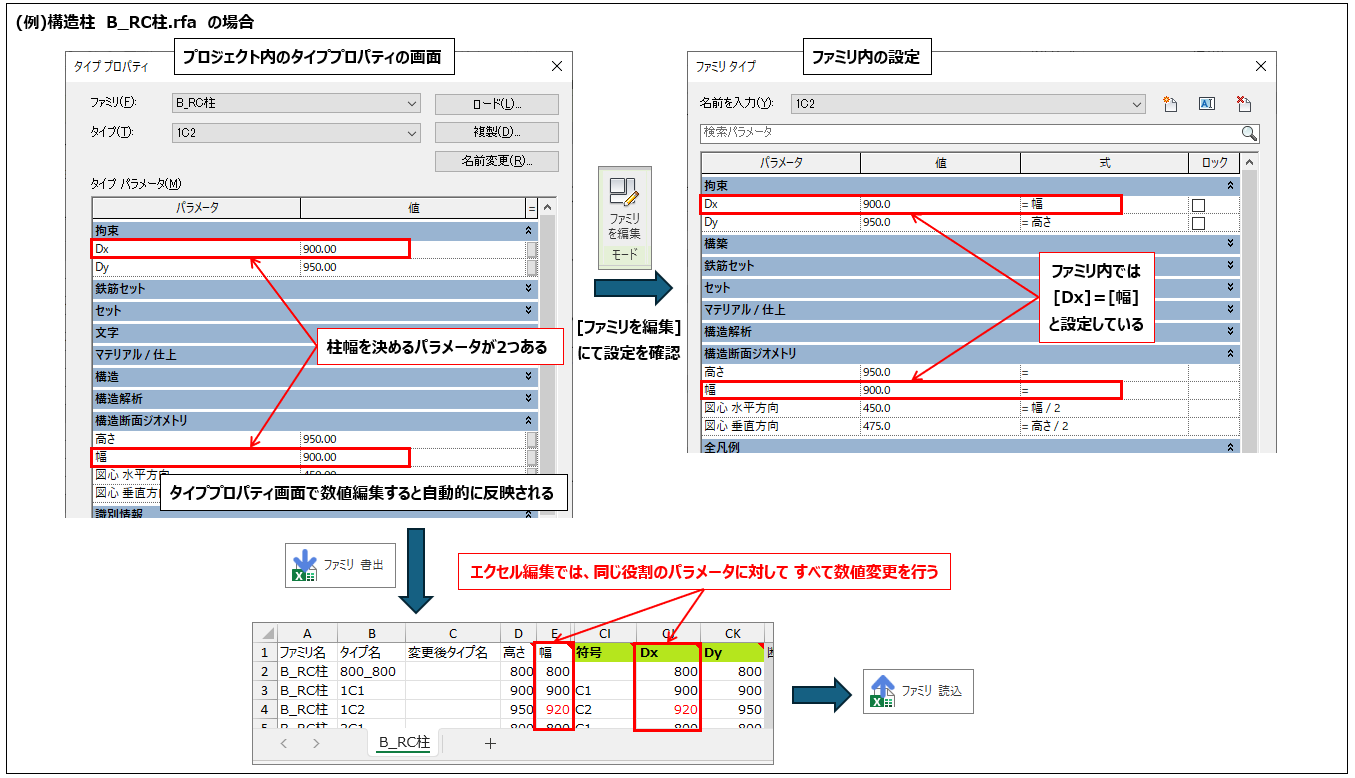Click the 複製(D)... button
Screen dimensions: 1355x778
click(496, 133)
